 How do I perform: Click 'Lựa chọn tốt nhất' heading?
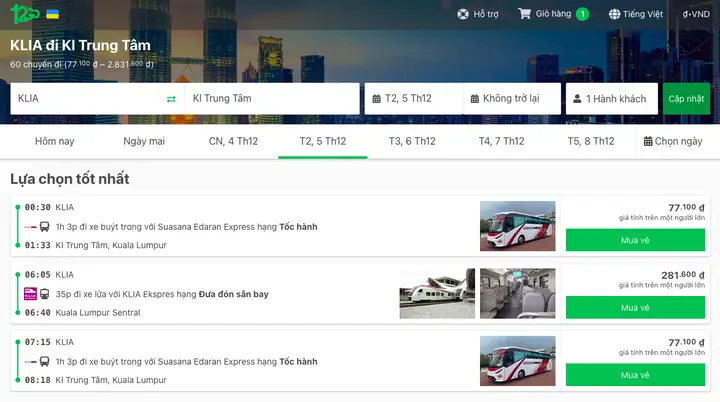70,179
